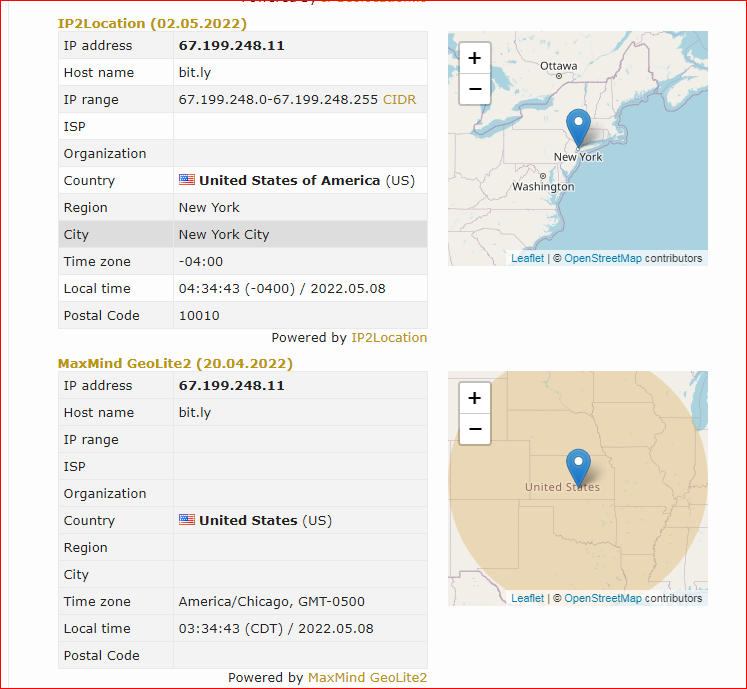
Task: Click the map pin over New York
Action: click(x=578, y=129)
